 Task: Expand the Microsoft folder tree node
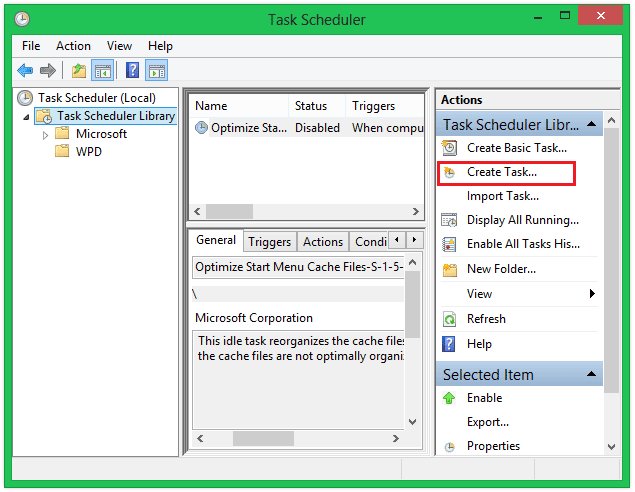click(45, 135)
